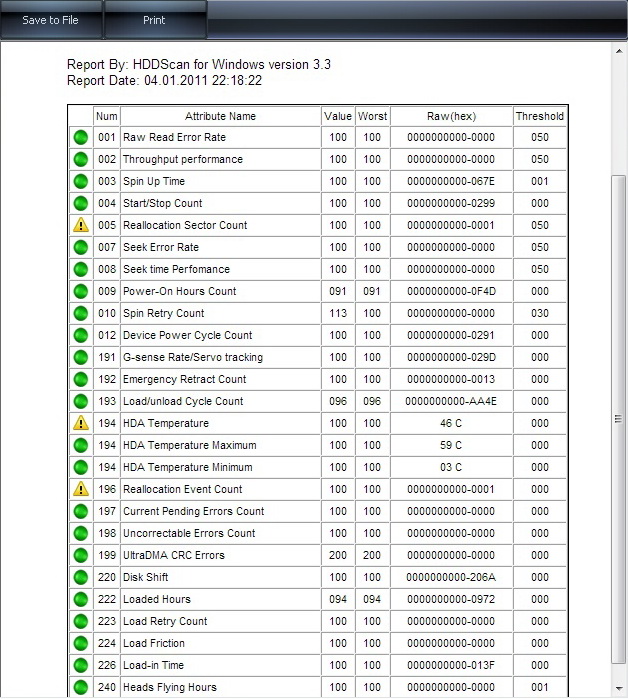The height and width of the screenshot is (699, 628).
Task: Click the Threshold column header
Action: click(x=539, y=116)
